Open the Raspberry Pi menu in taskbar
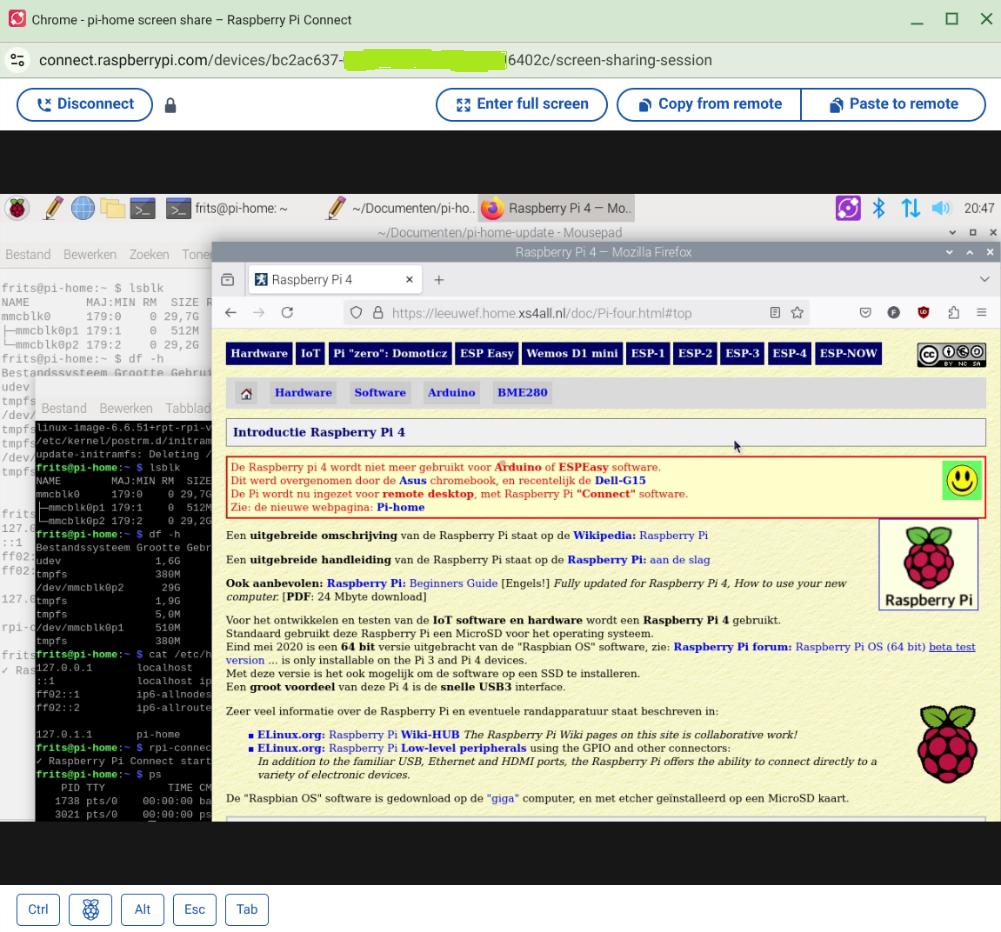This screenshot has height=932, width=1001. click(17, 209)
